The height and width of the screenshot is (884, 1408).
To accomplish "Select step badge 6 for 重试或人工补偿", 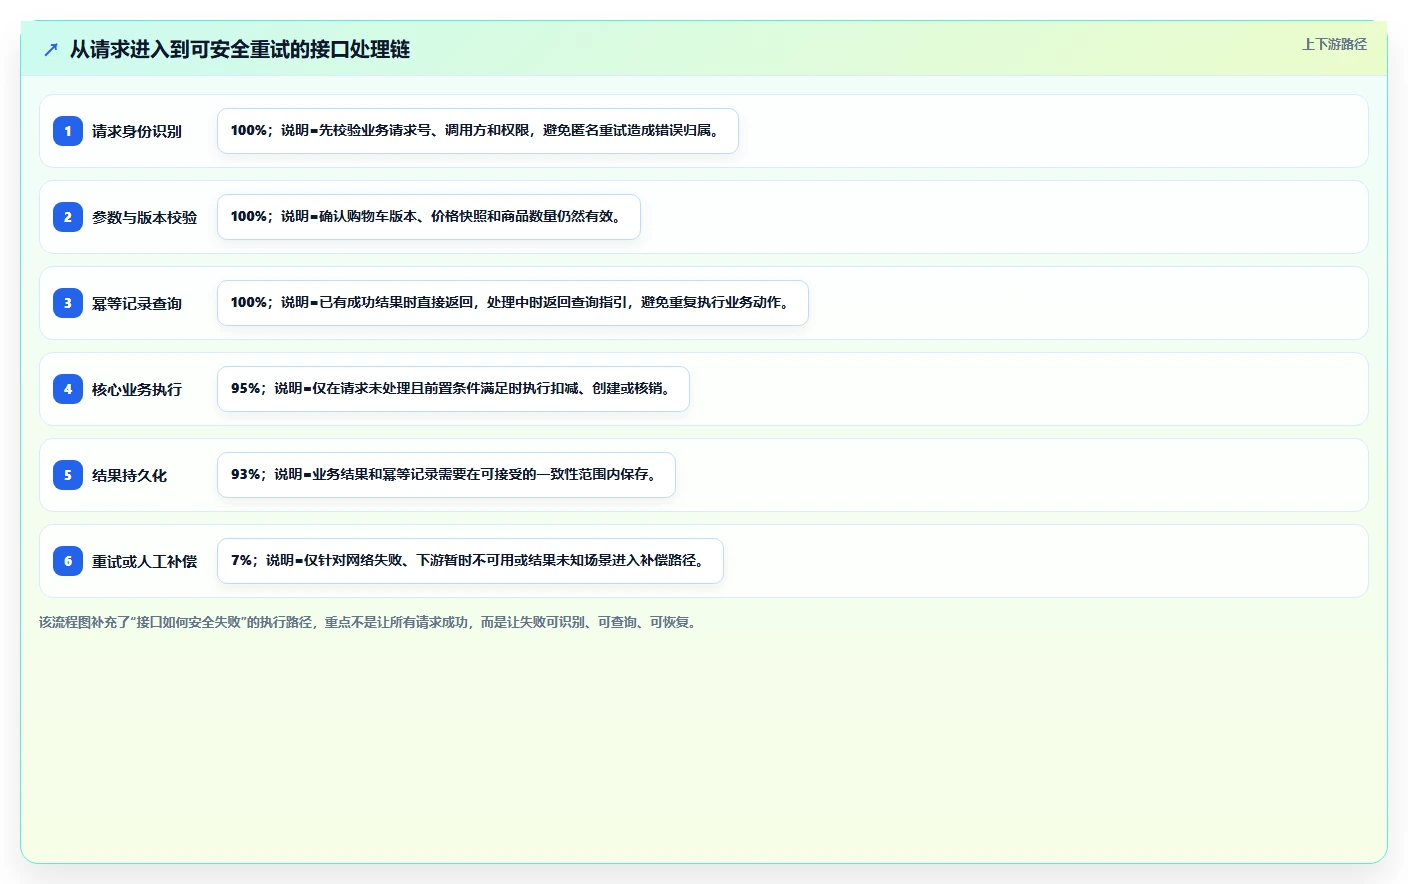I will (68, 561).
